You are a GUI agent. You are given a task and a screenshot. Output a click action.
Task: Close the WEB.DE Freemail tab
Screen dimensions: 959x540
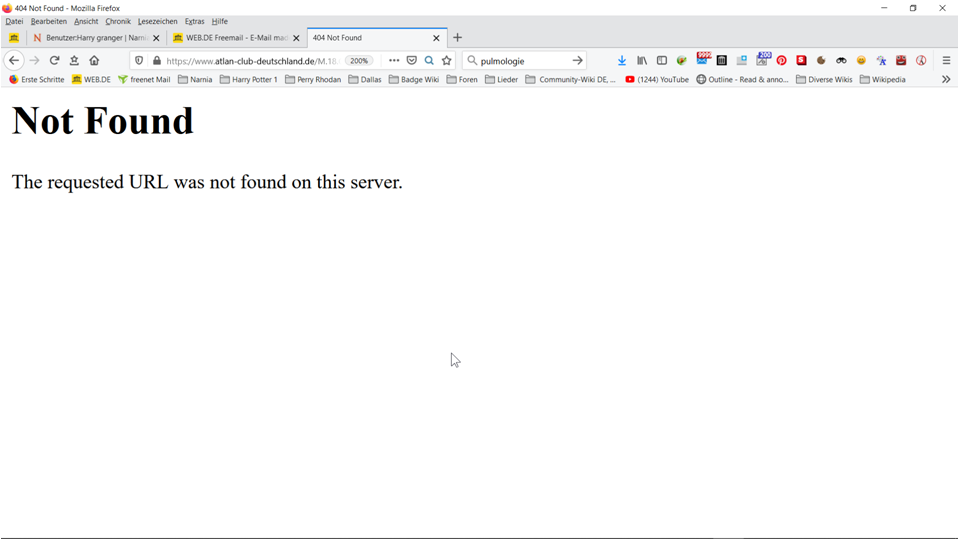point(296,38)
